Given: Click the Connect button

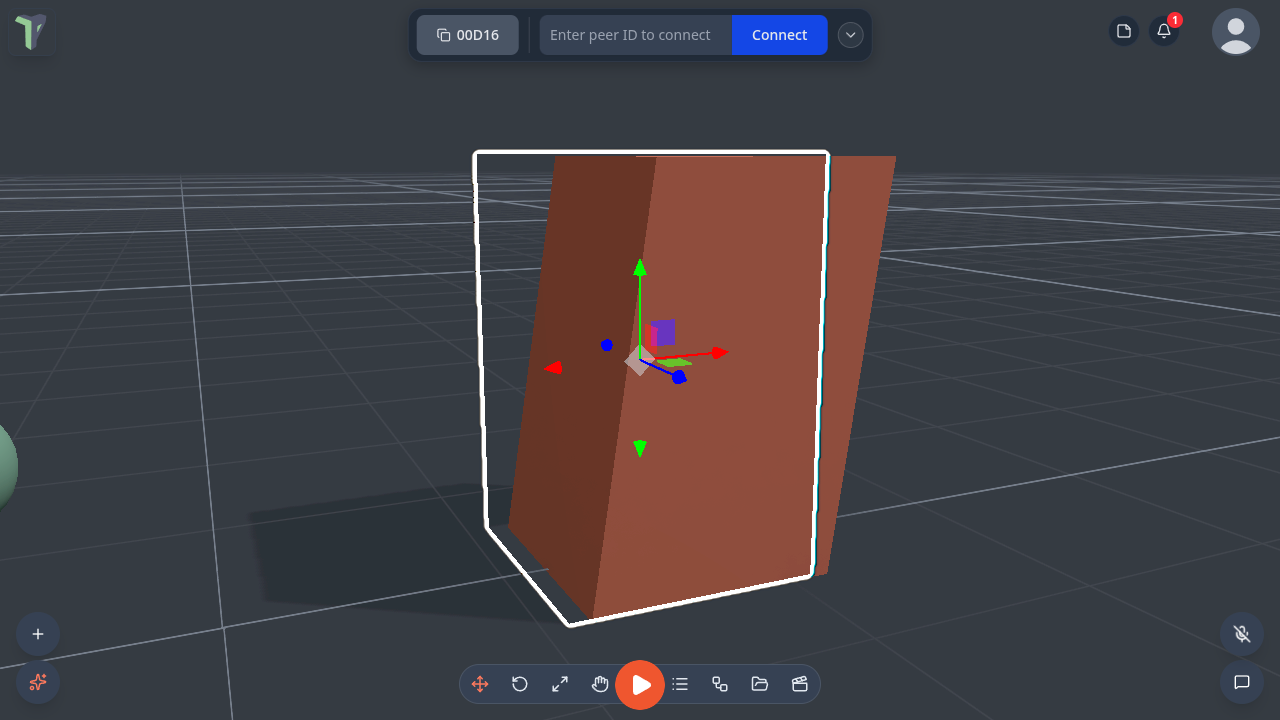Looking at the screenshot, I should 780,35.
